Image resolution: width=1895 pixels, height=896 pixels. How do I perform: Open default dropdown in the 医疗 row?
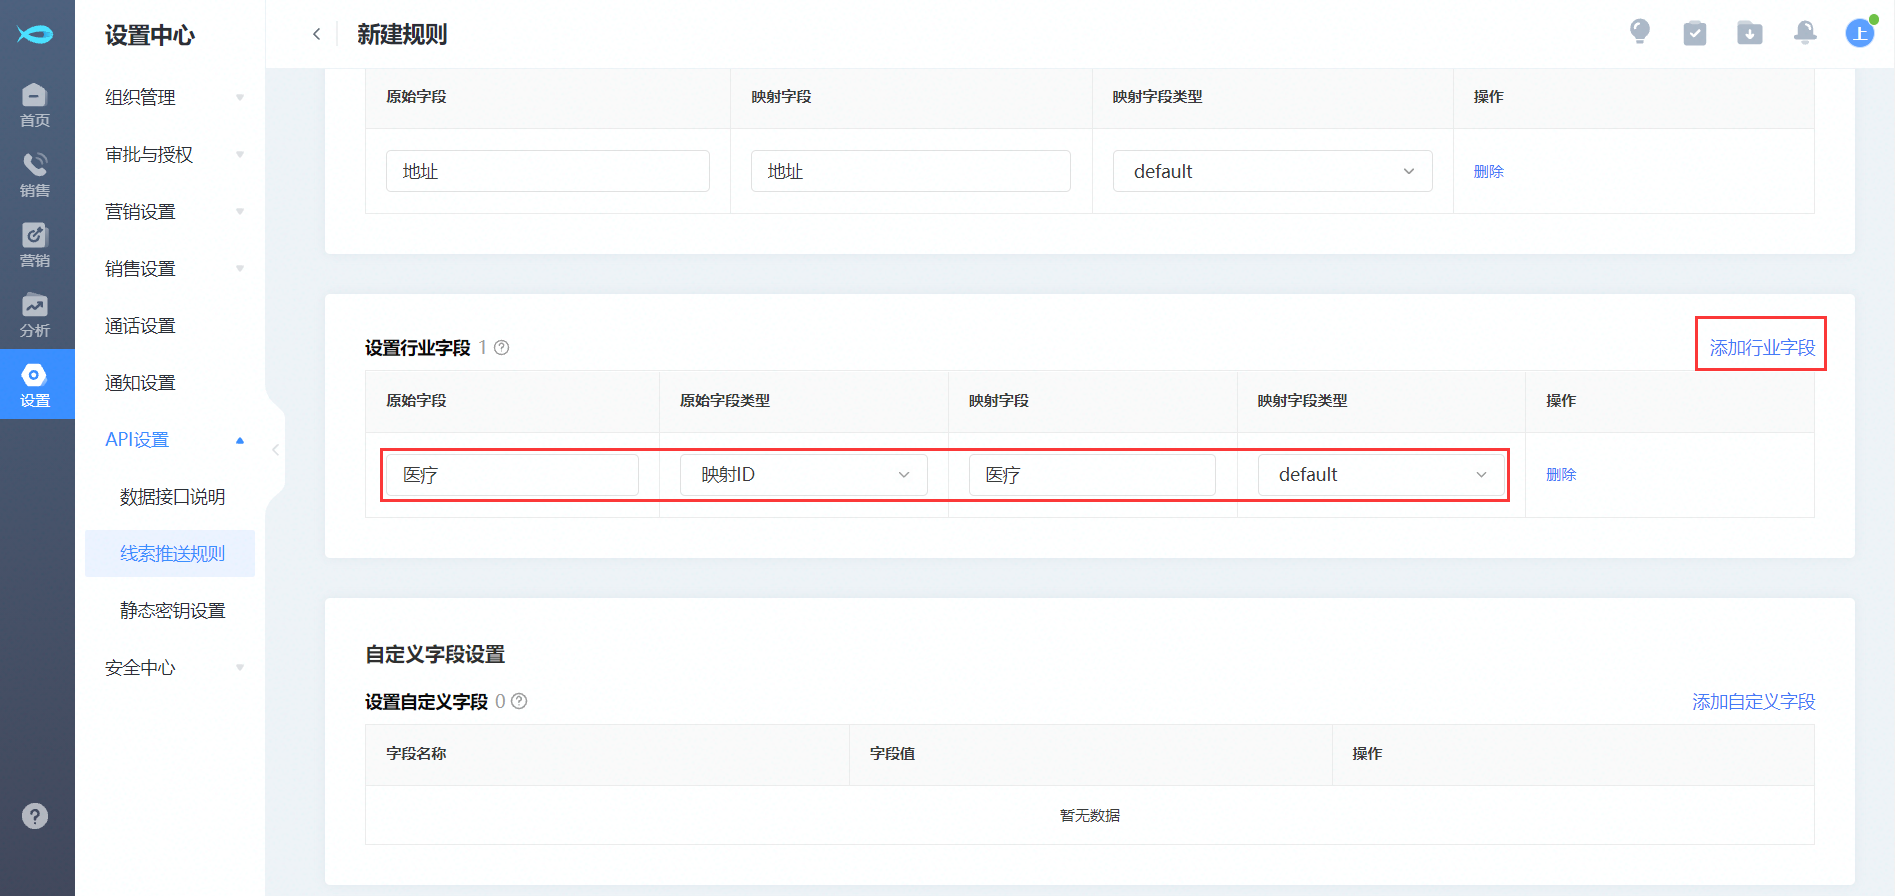click(x=1381, y=475)
